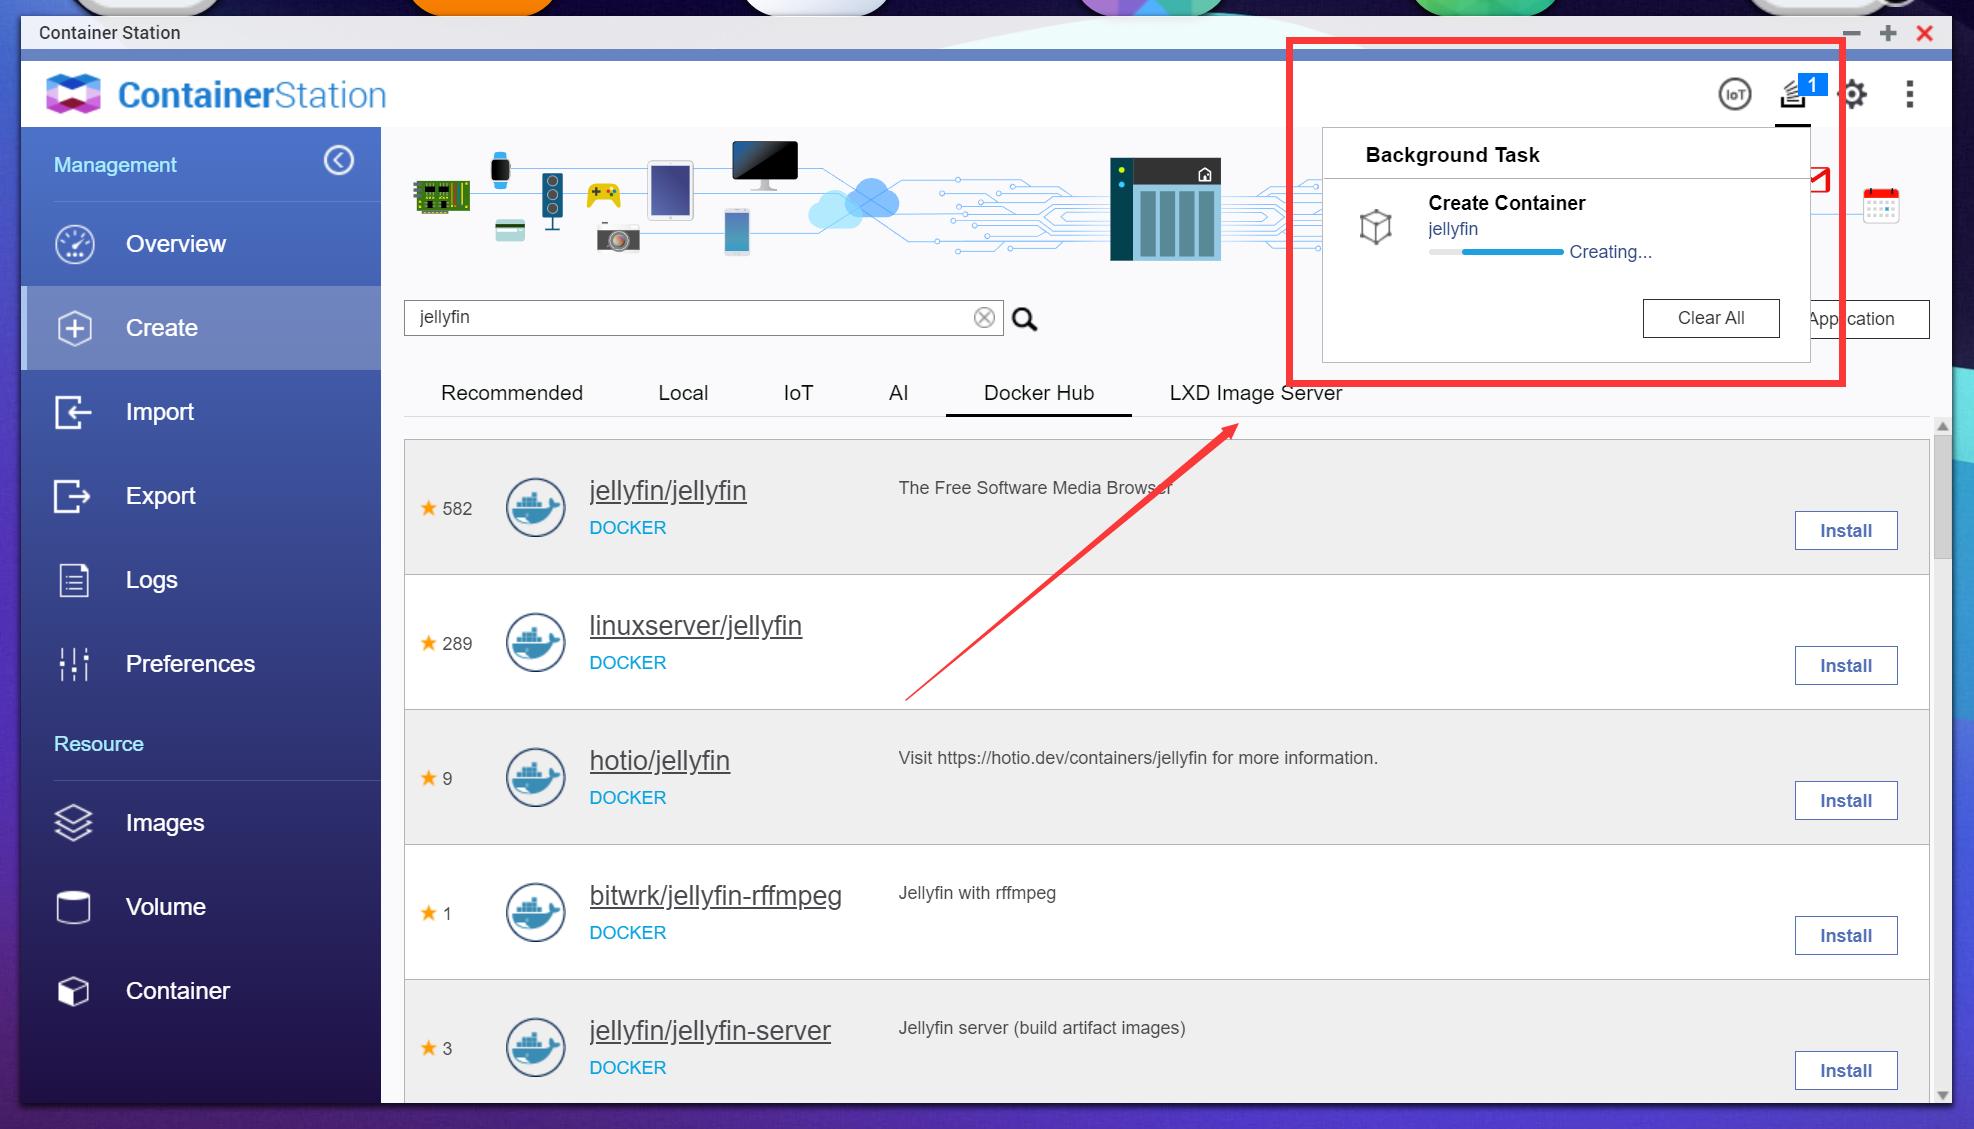Collapse the Management sidebar
This screenshot has width=1974, height=1129.
pos(339,161)
